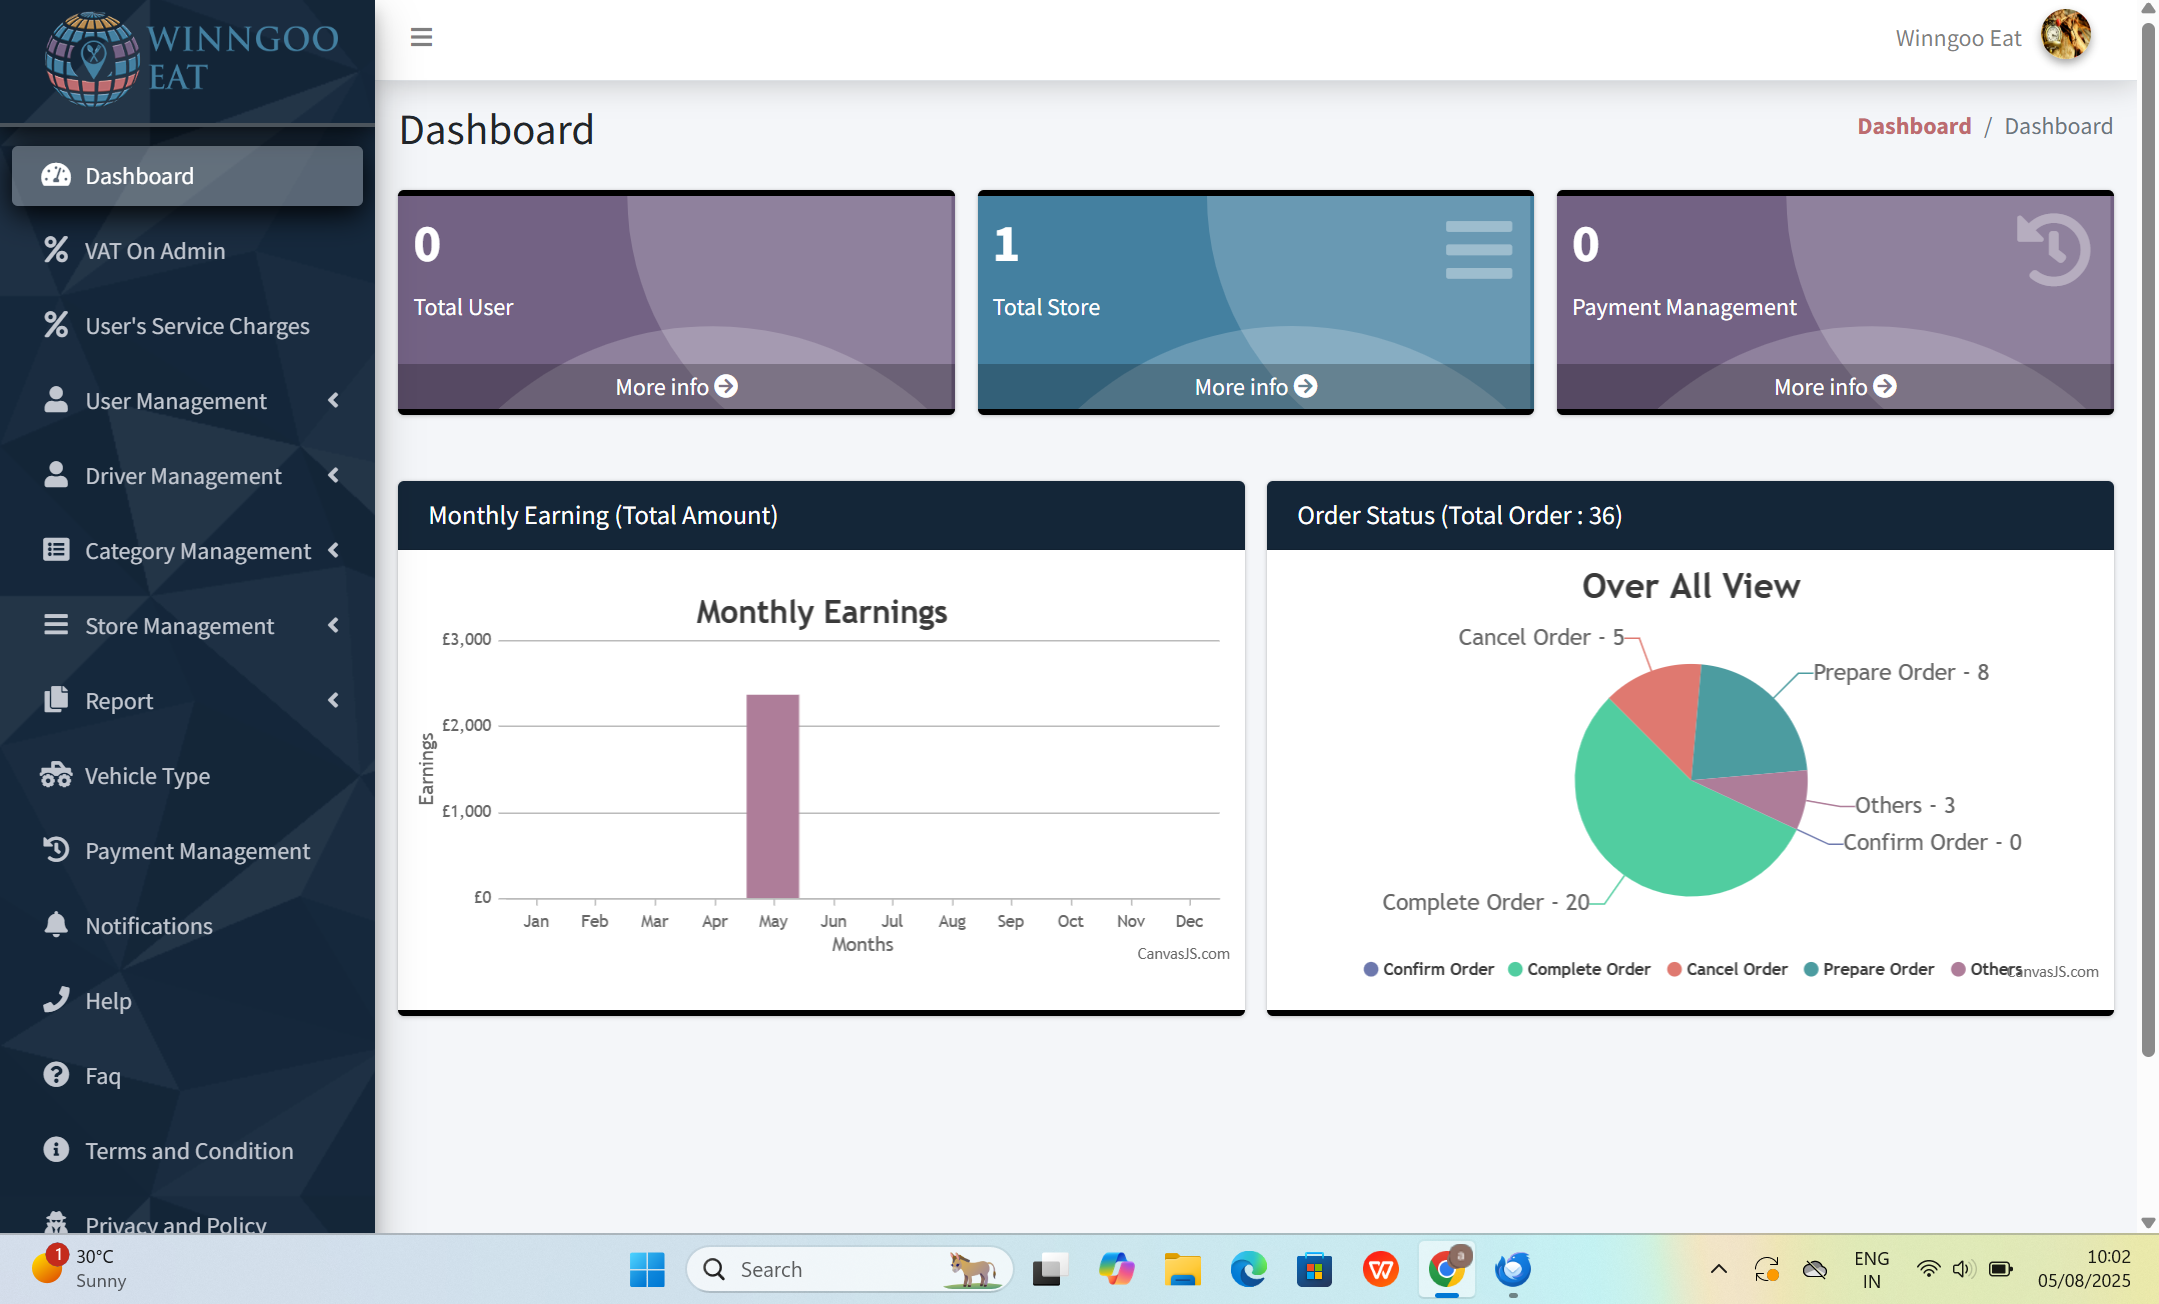Click the Vehicle Type truck icon
2159x1304 pixels.
pyautogui.click(x=56, y=775)
